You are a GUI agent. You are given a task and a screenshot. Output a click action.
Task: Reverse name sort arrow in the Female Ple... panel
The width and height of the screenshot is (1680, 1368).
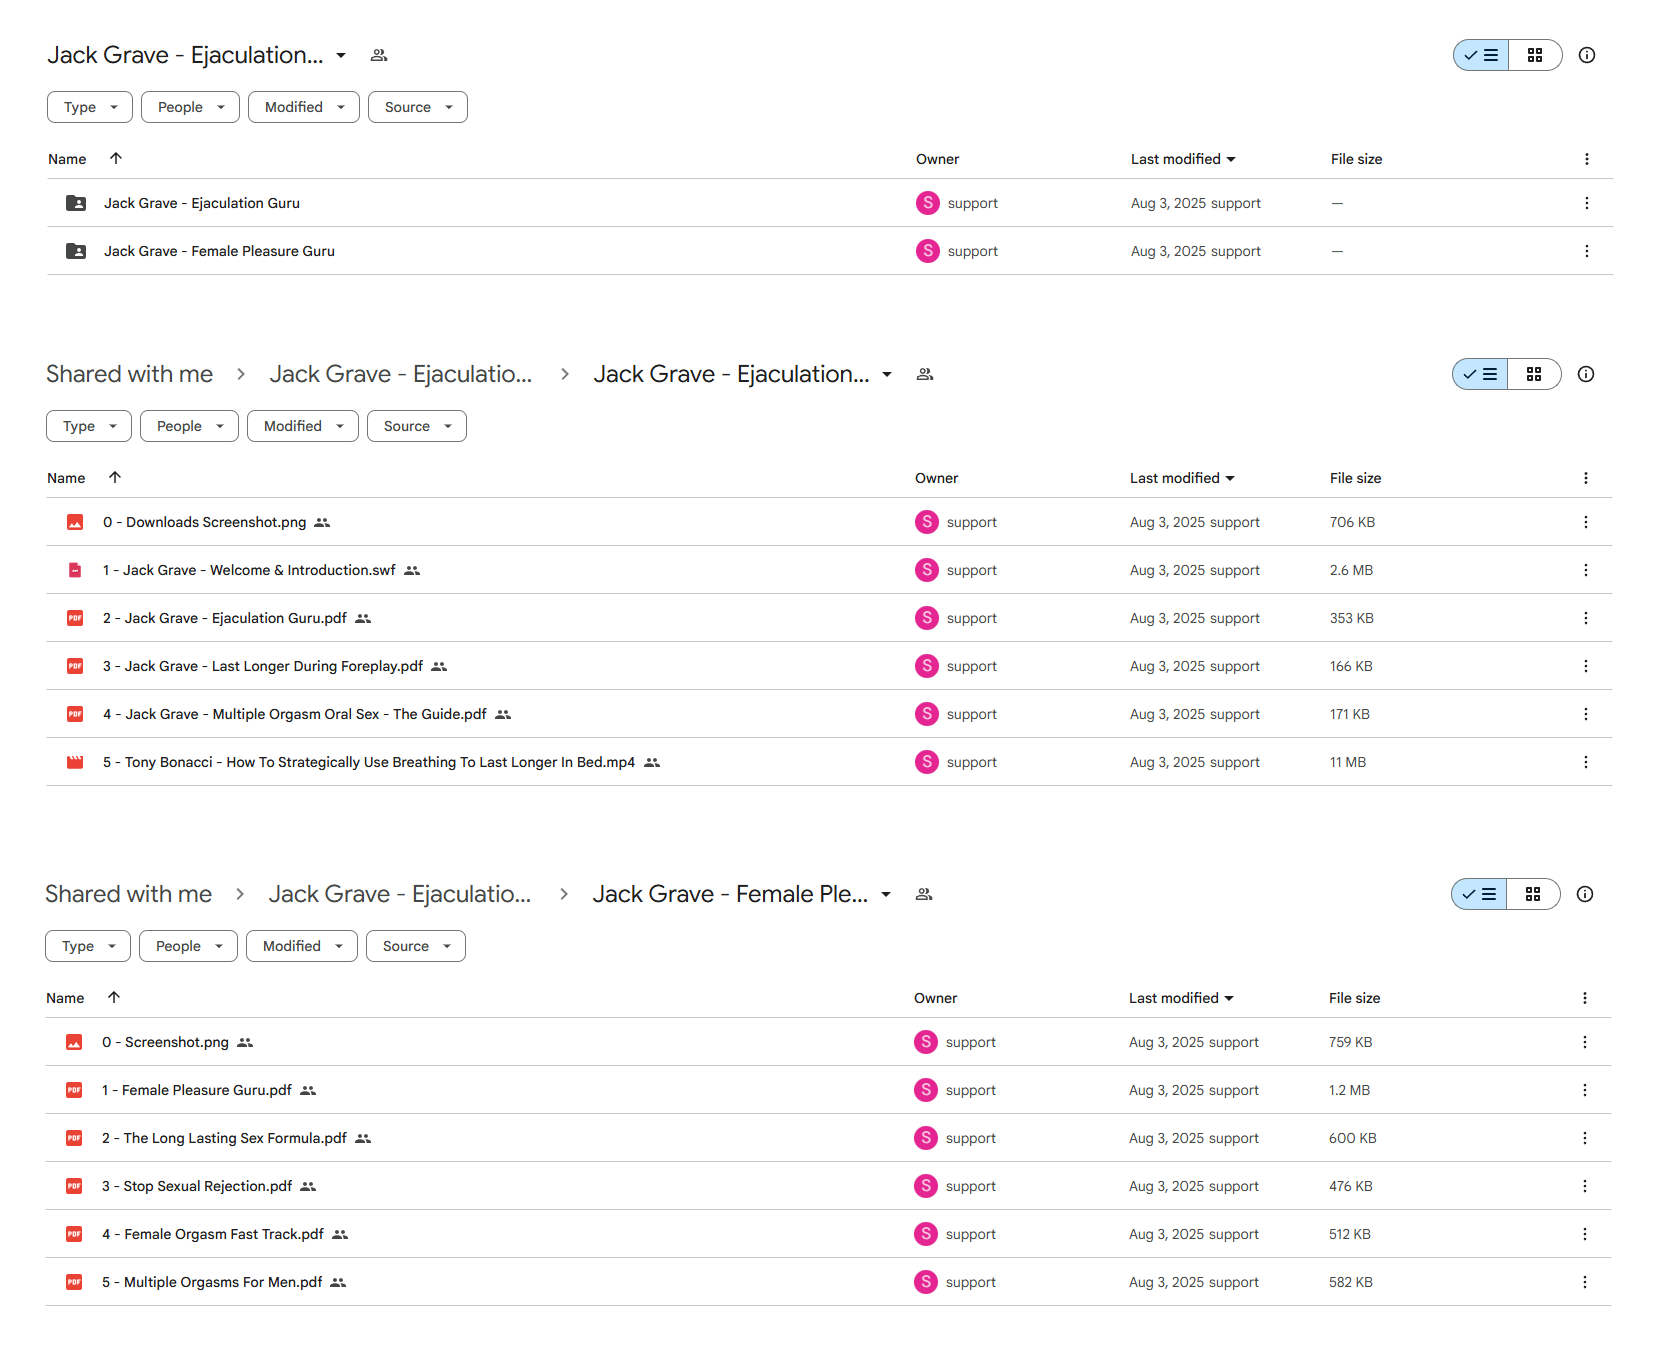click(114, 997)
